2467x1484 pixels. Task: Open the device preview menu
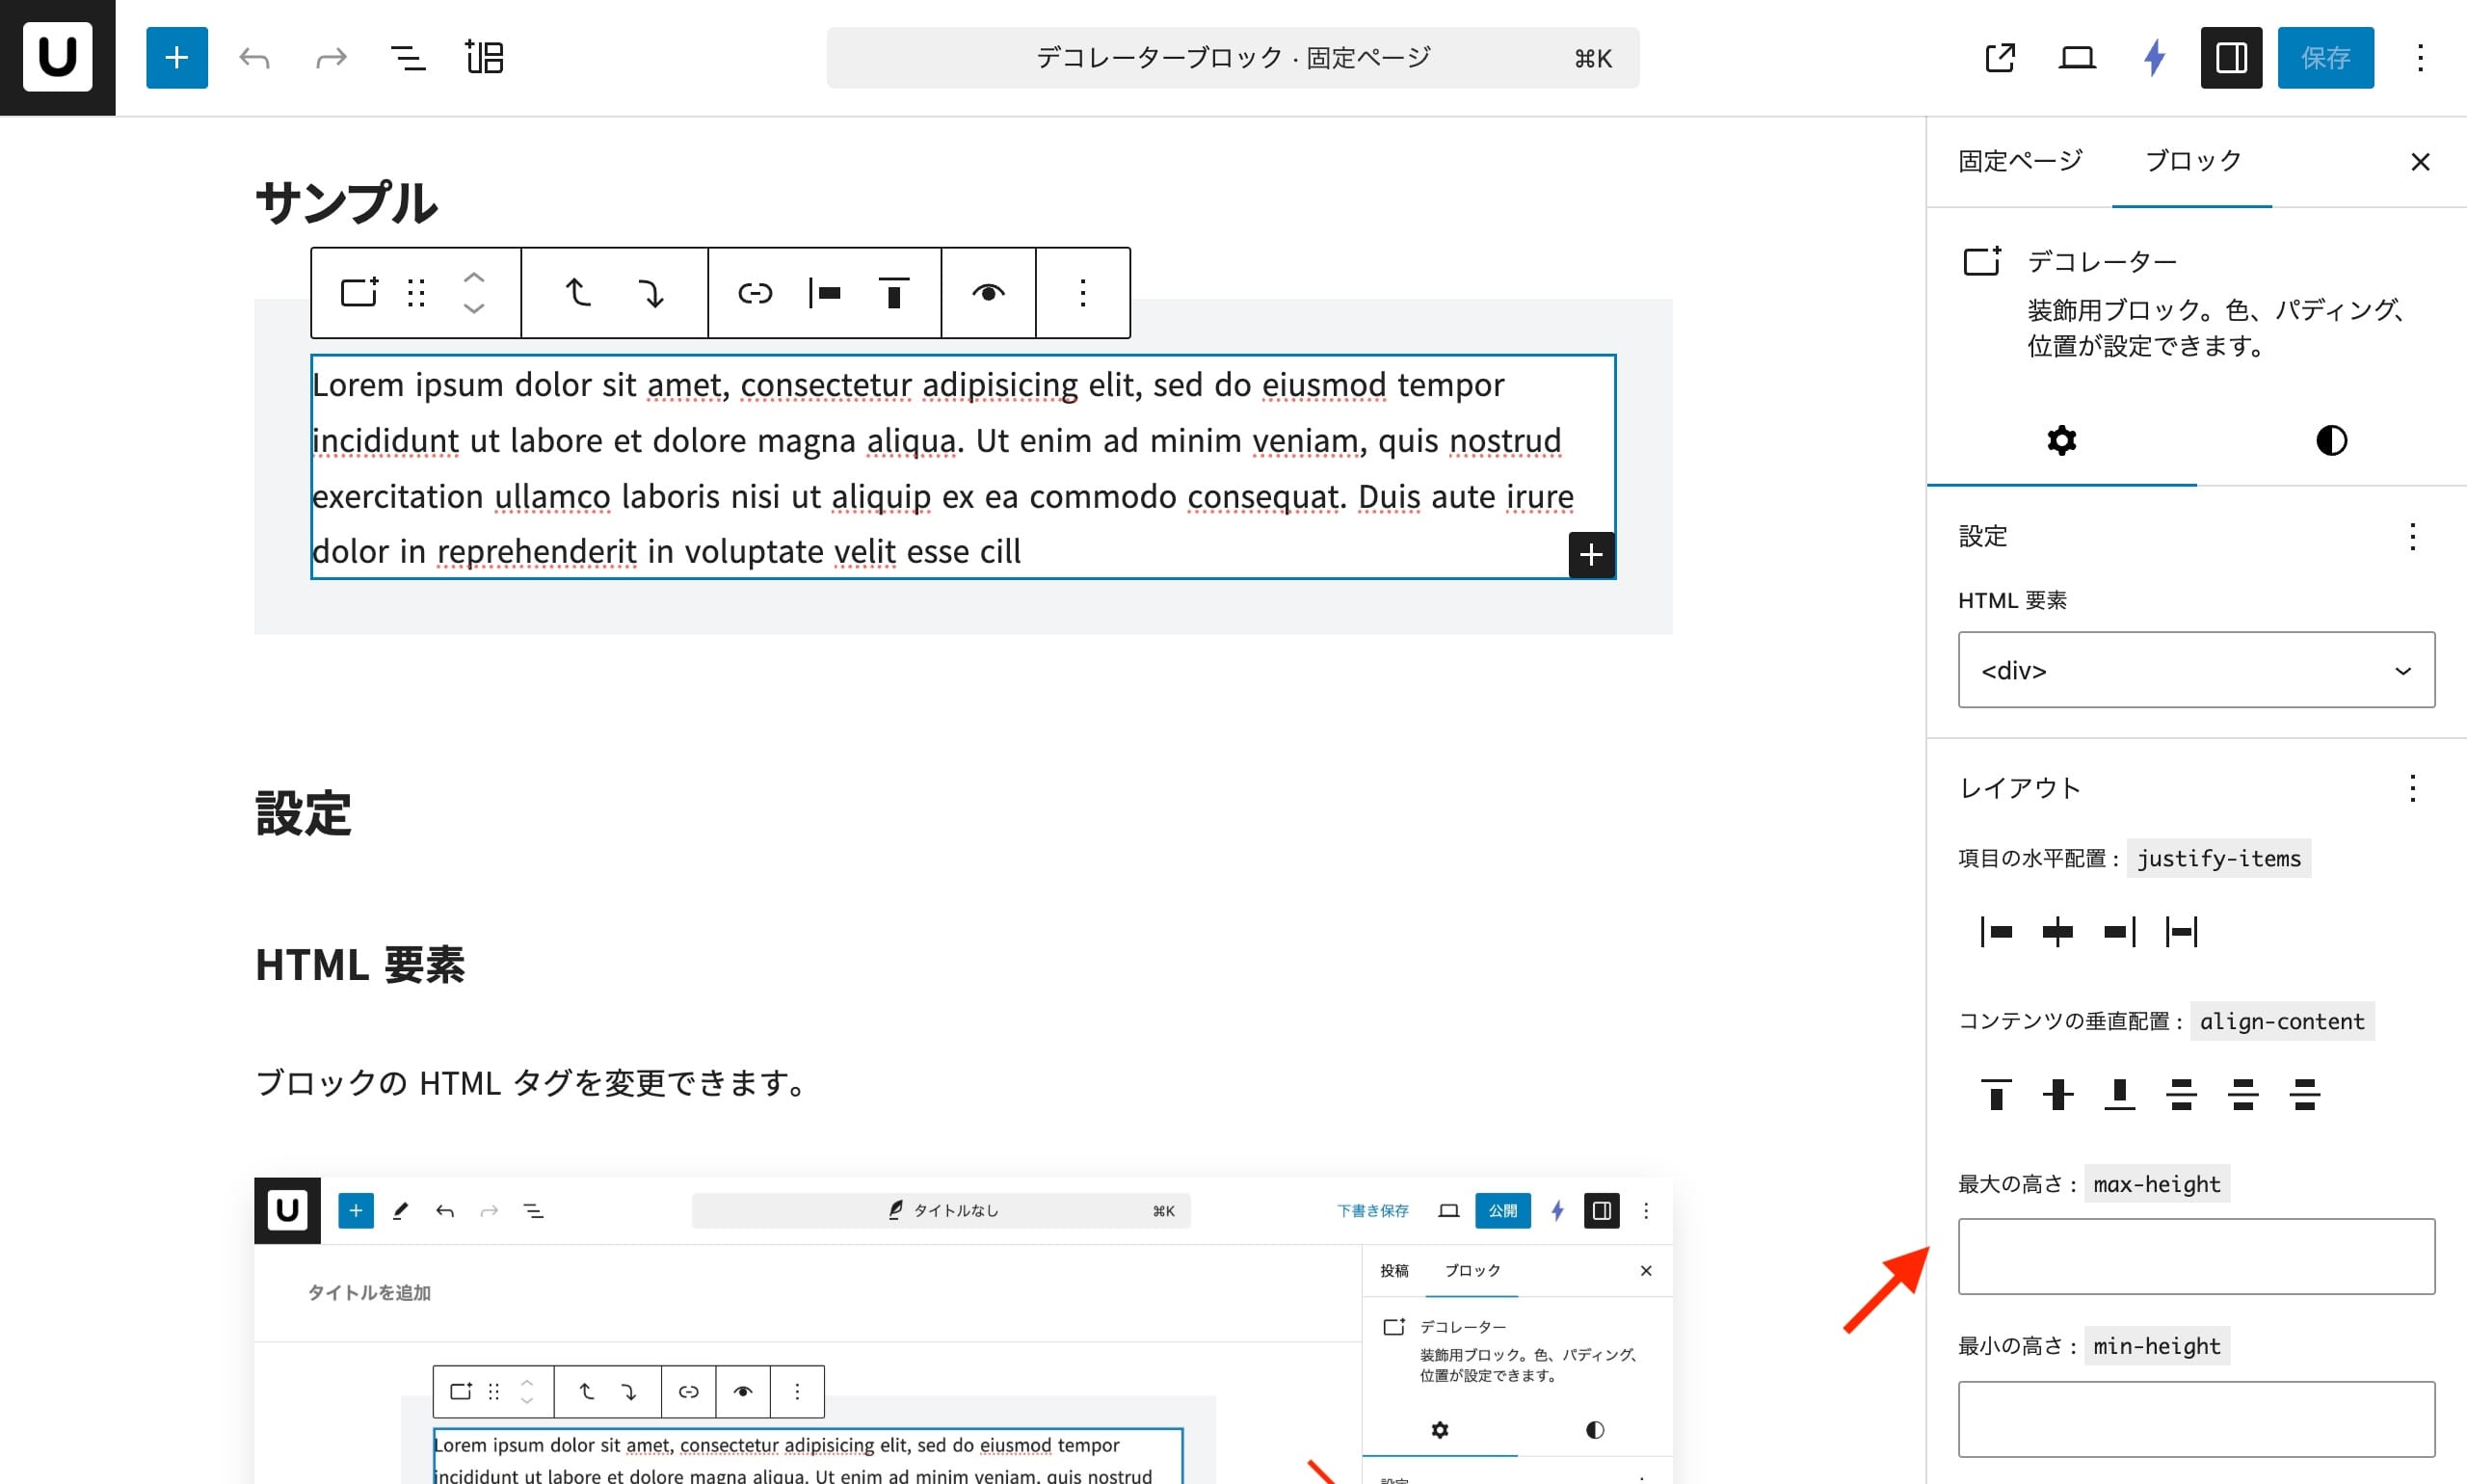[2077, 57]
